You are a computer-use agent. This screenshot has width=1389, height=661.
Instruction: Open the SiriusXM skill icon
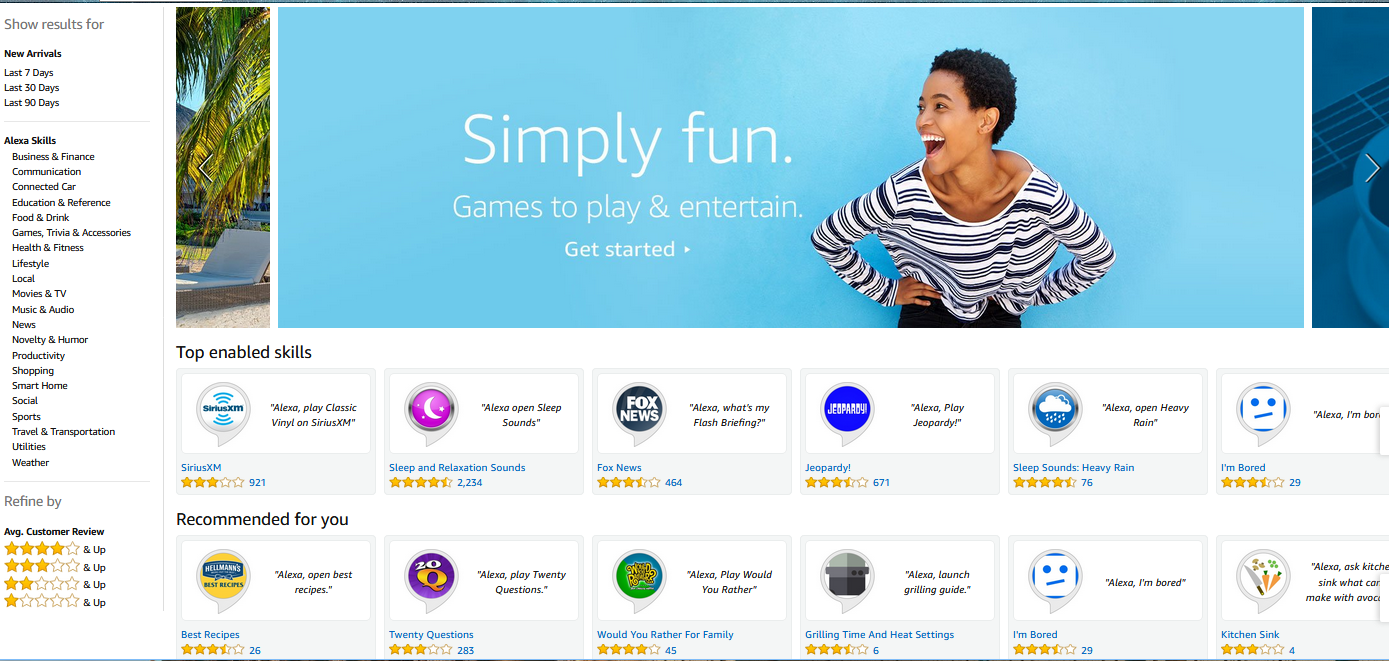point(222,413)
